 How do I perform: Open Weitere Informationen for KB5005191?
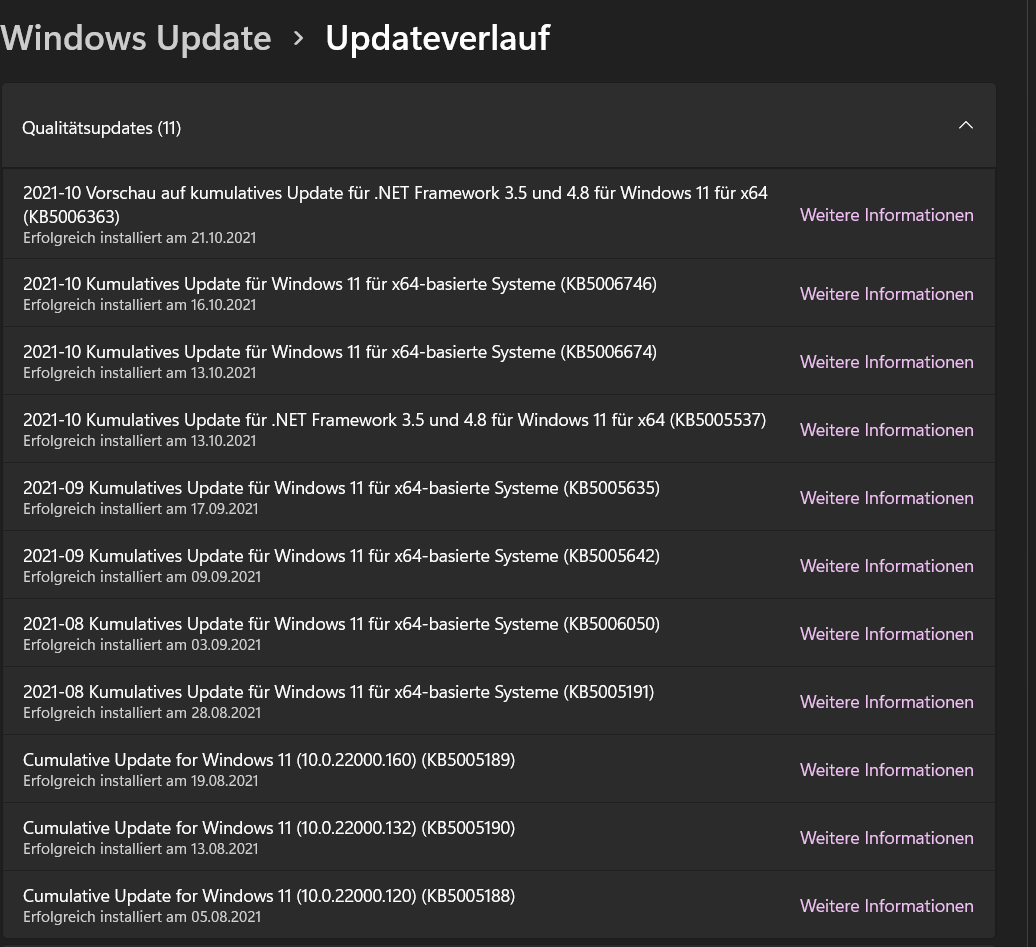pos(886,701)
